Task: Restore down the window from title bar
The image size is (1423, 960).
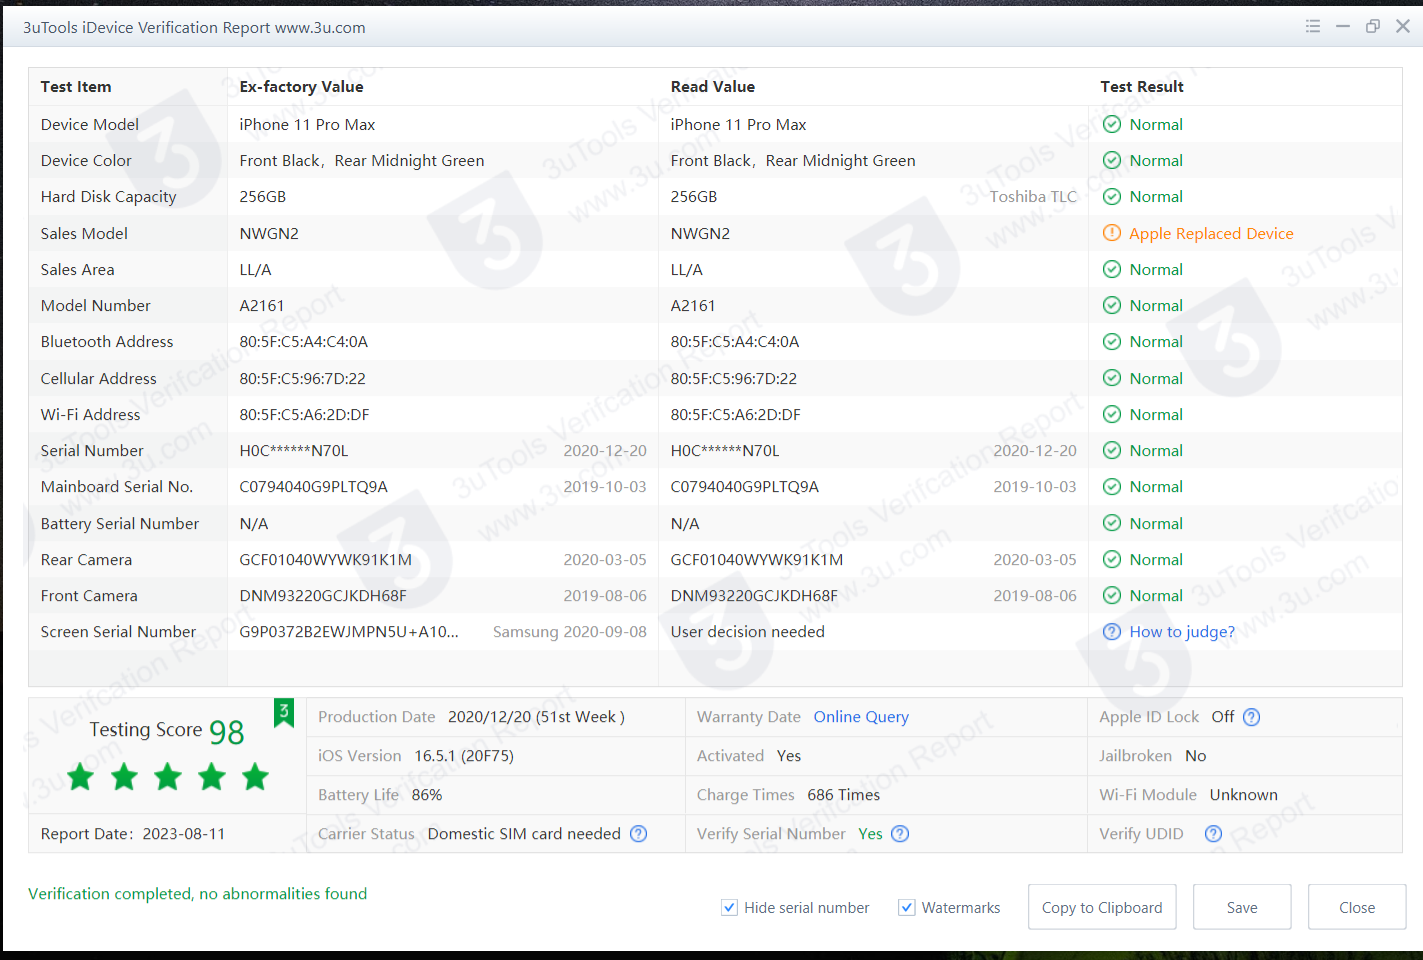Action: click(1372, 27)
